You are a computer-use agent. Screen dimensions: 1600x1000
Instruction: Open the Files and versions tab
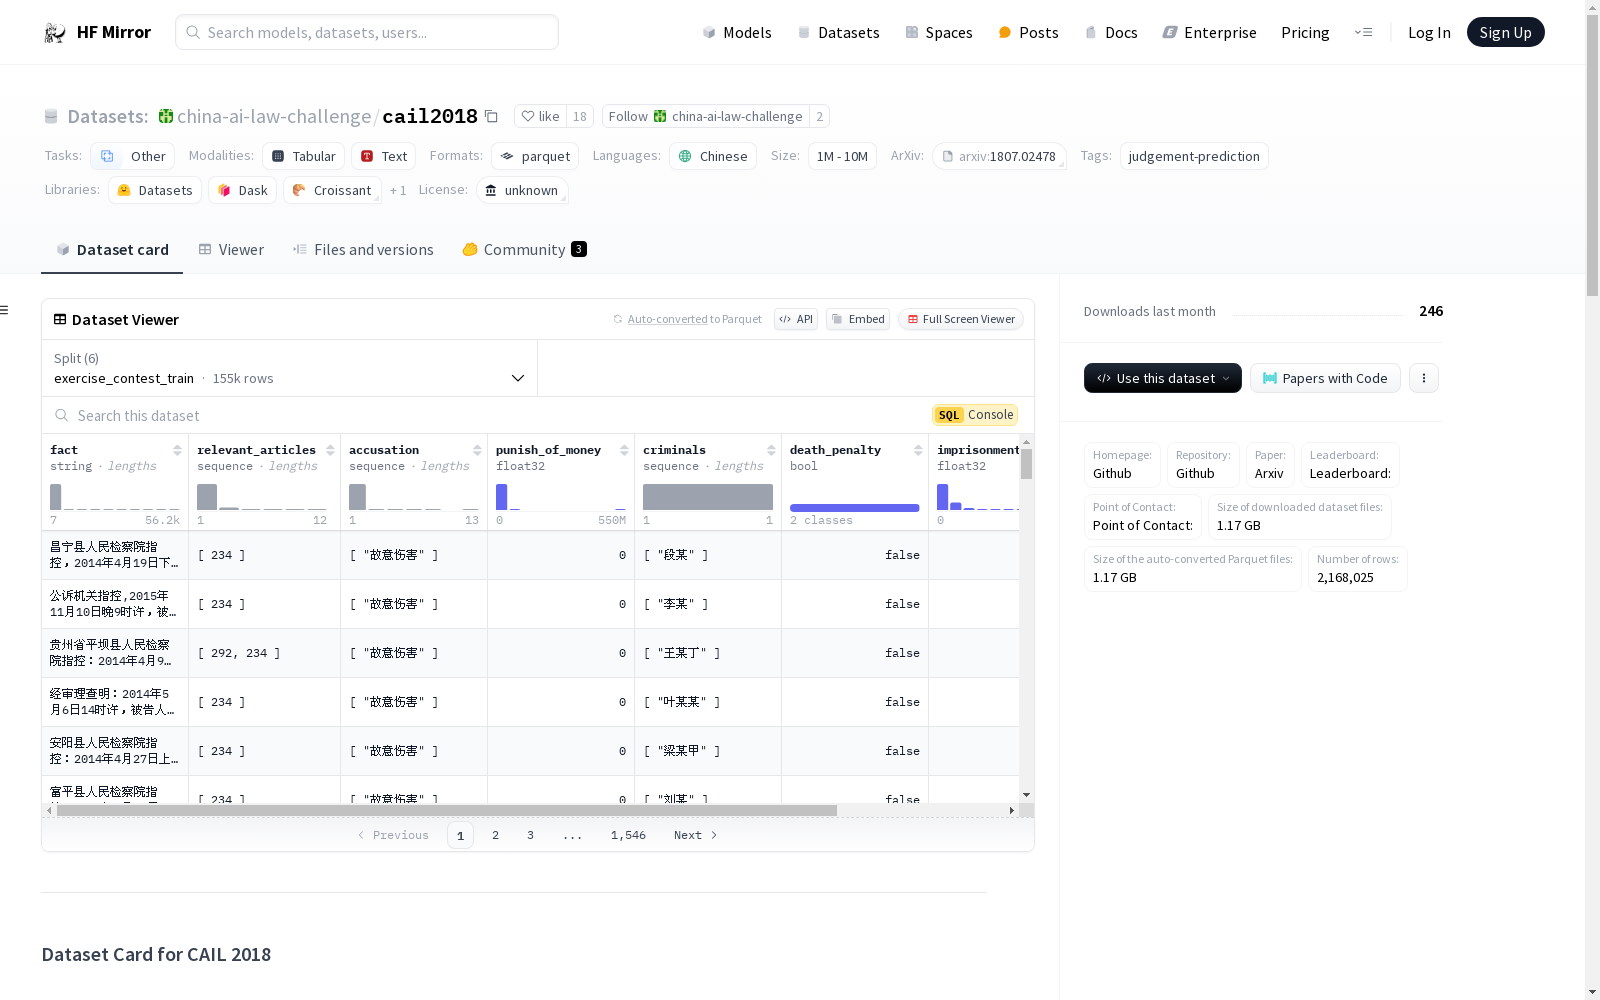point(363,250)
